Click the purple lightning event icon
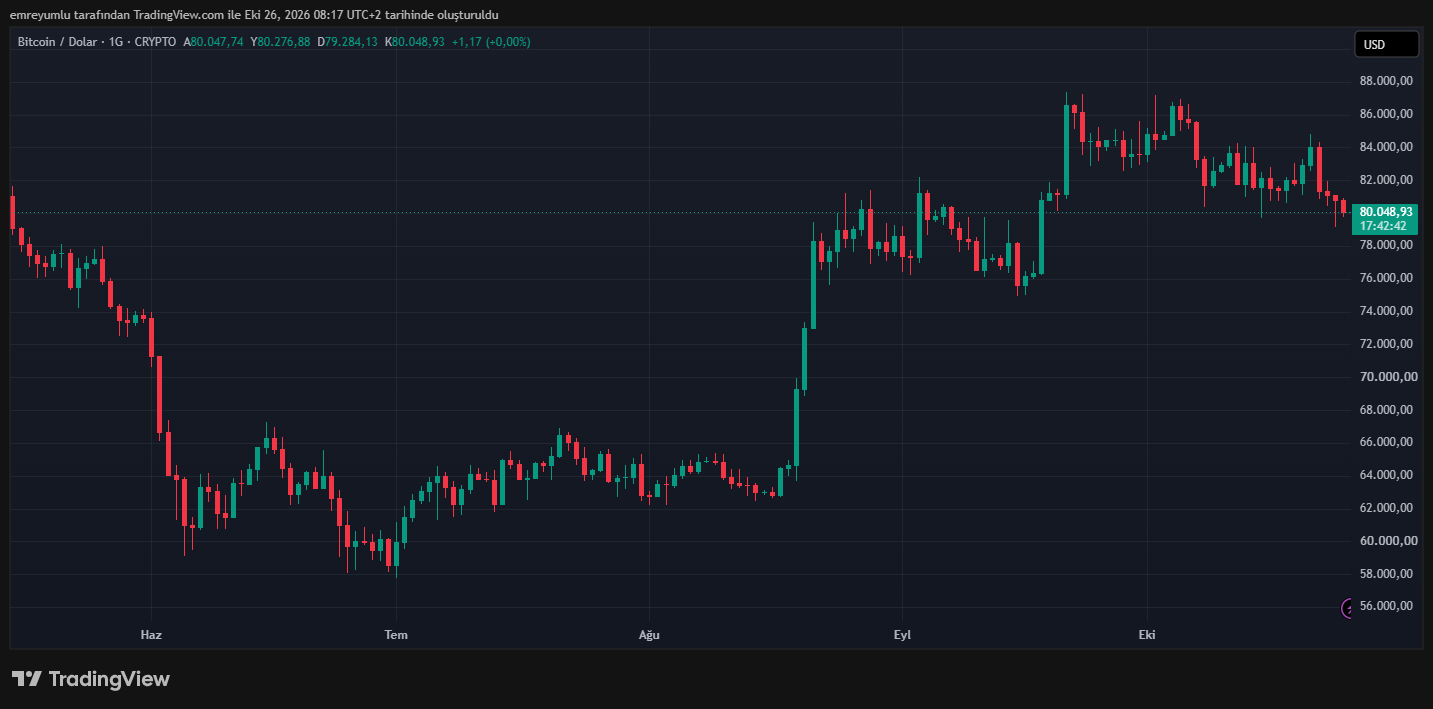 1346,608
